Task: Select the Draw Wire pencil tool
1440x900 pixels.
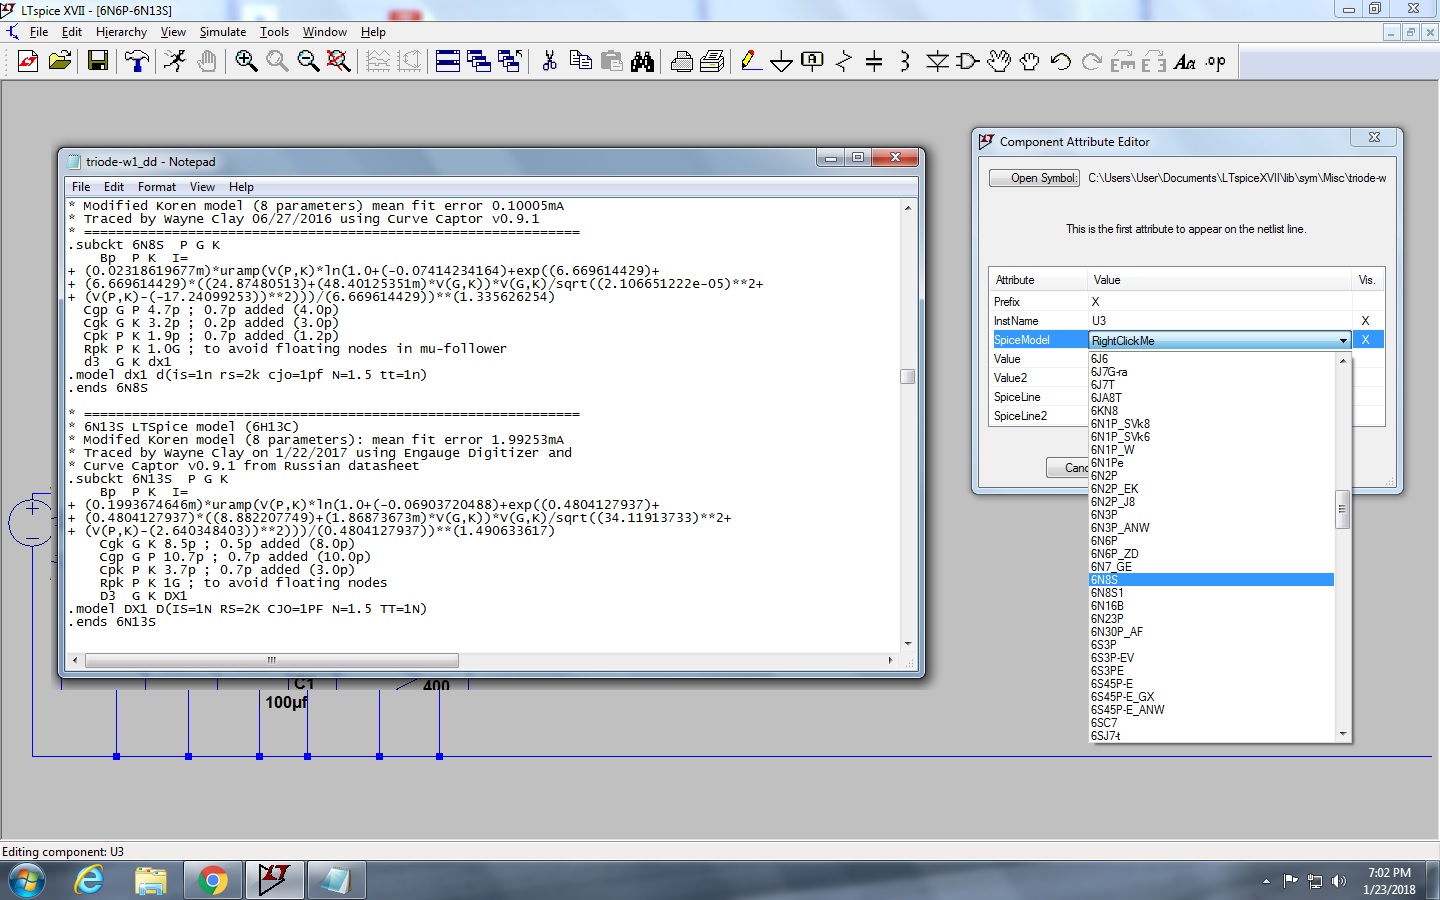Action: click(751, 62)
